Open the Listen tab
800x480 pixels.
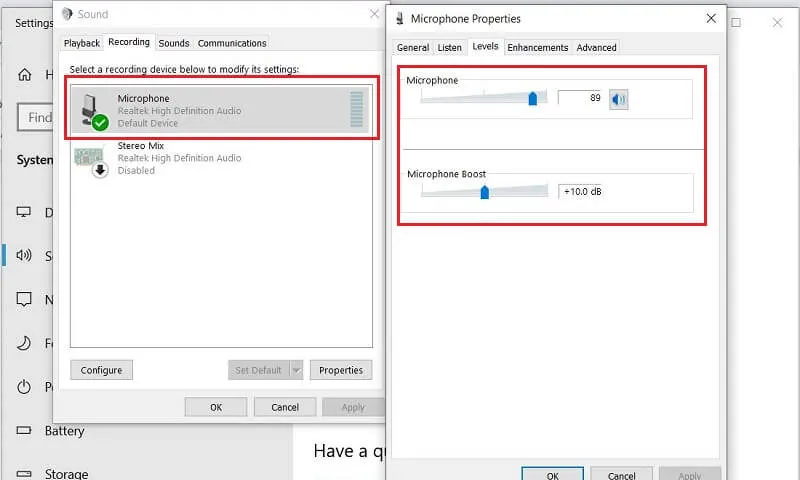(x=450, y=47)
